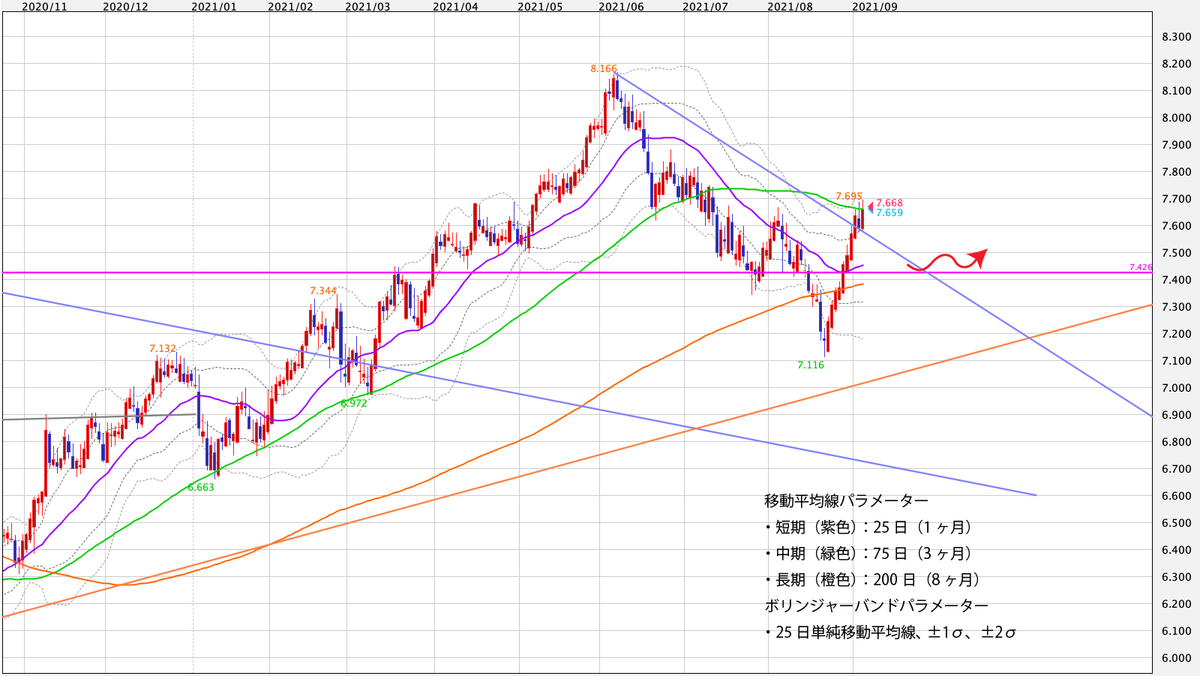Click the 2021/09 date label

[x=874, y=7]
